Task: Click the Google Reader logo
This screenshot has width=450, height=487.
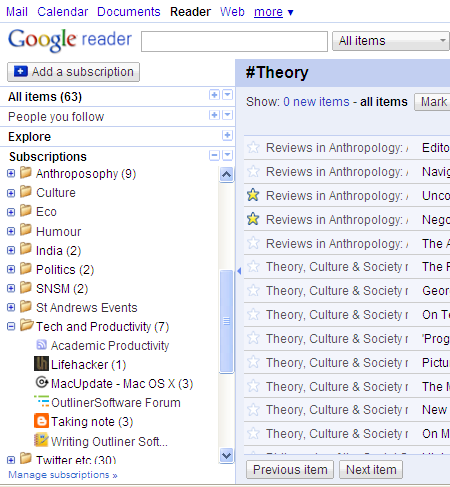Action: pyautogui.click(x=70, y=40)
